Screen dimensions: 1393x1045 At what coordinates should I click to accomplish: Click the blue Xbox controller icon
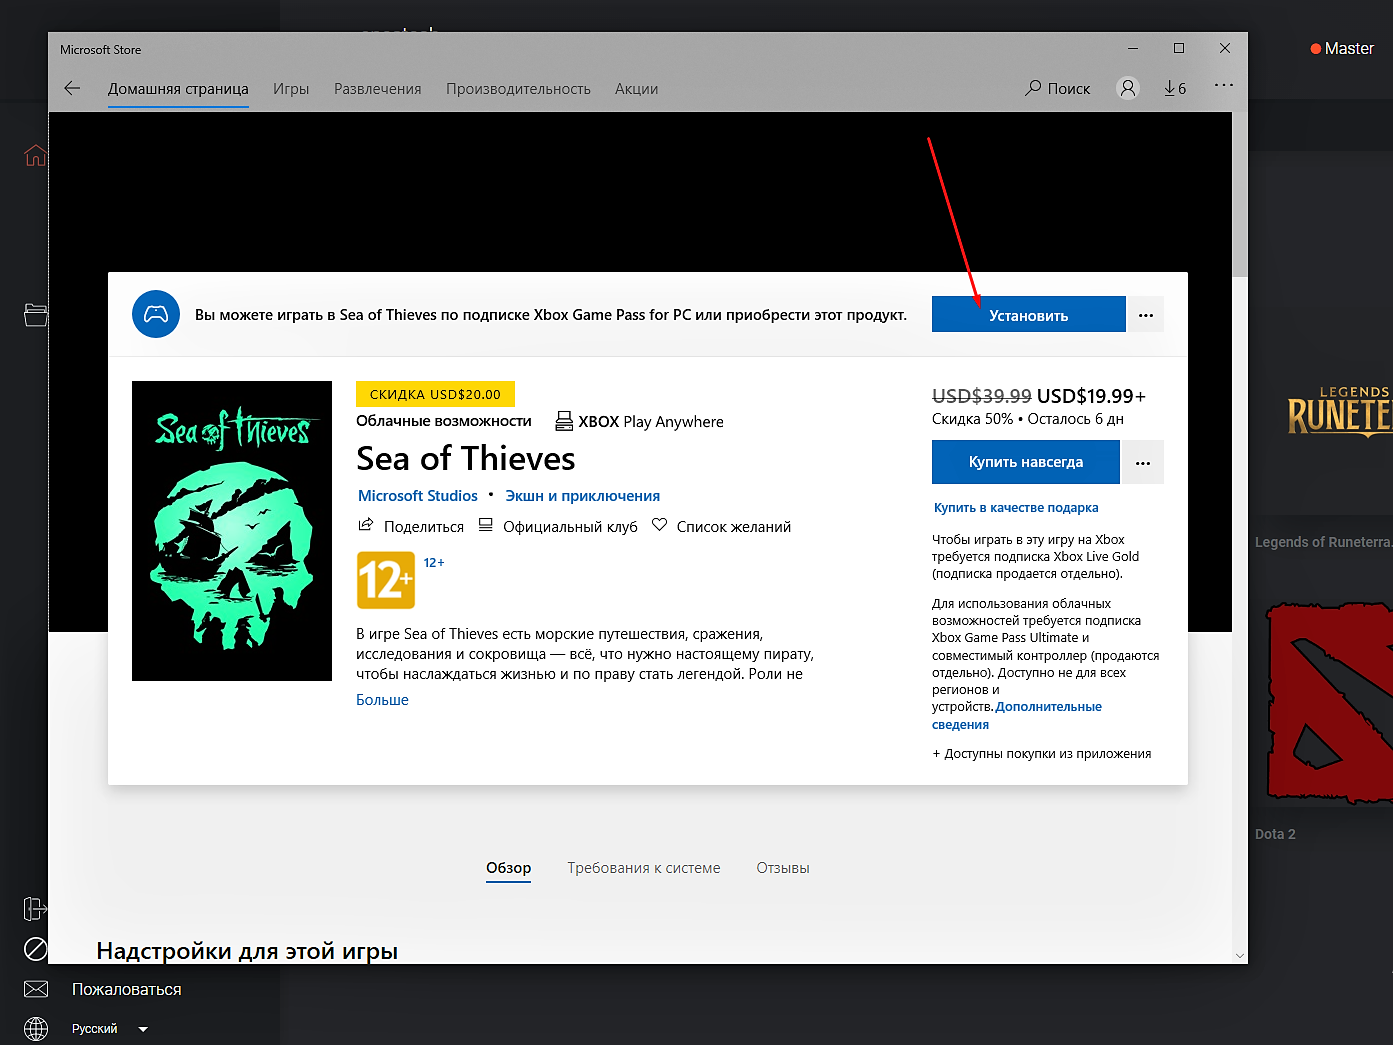tap(156, 314)
